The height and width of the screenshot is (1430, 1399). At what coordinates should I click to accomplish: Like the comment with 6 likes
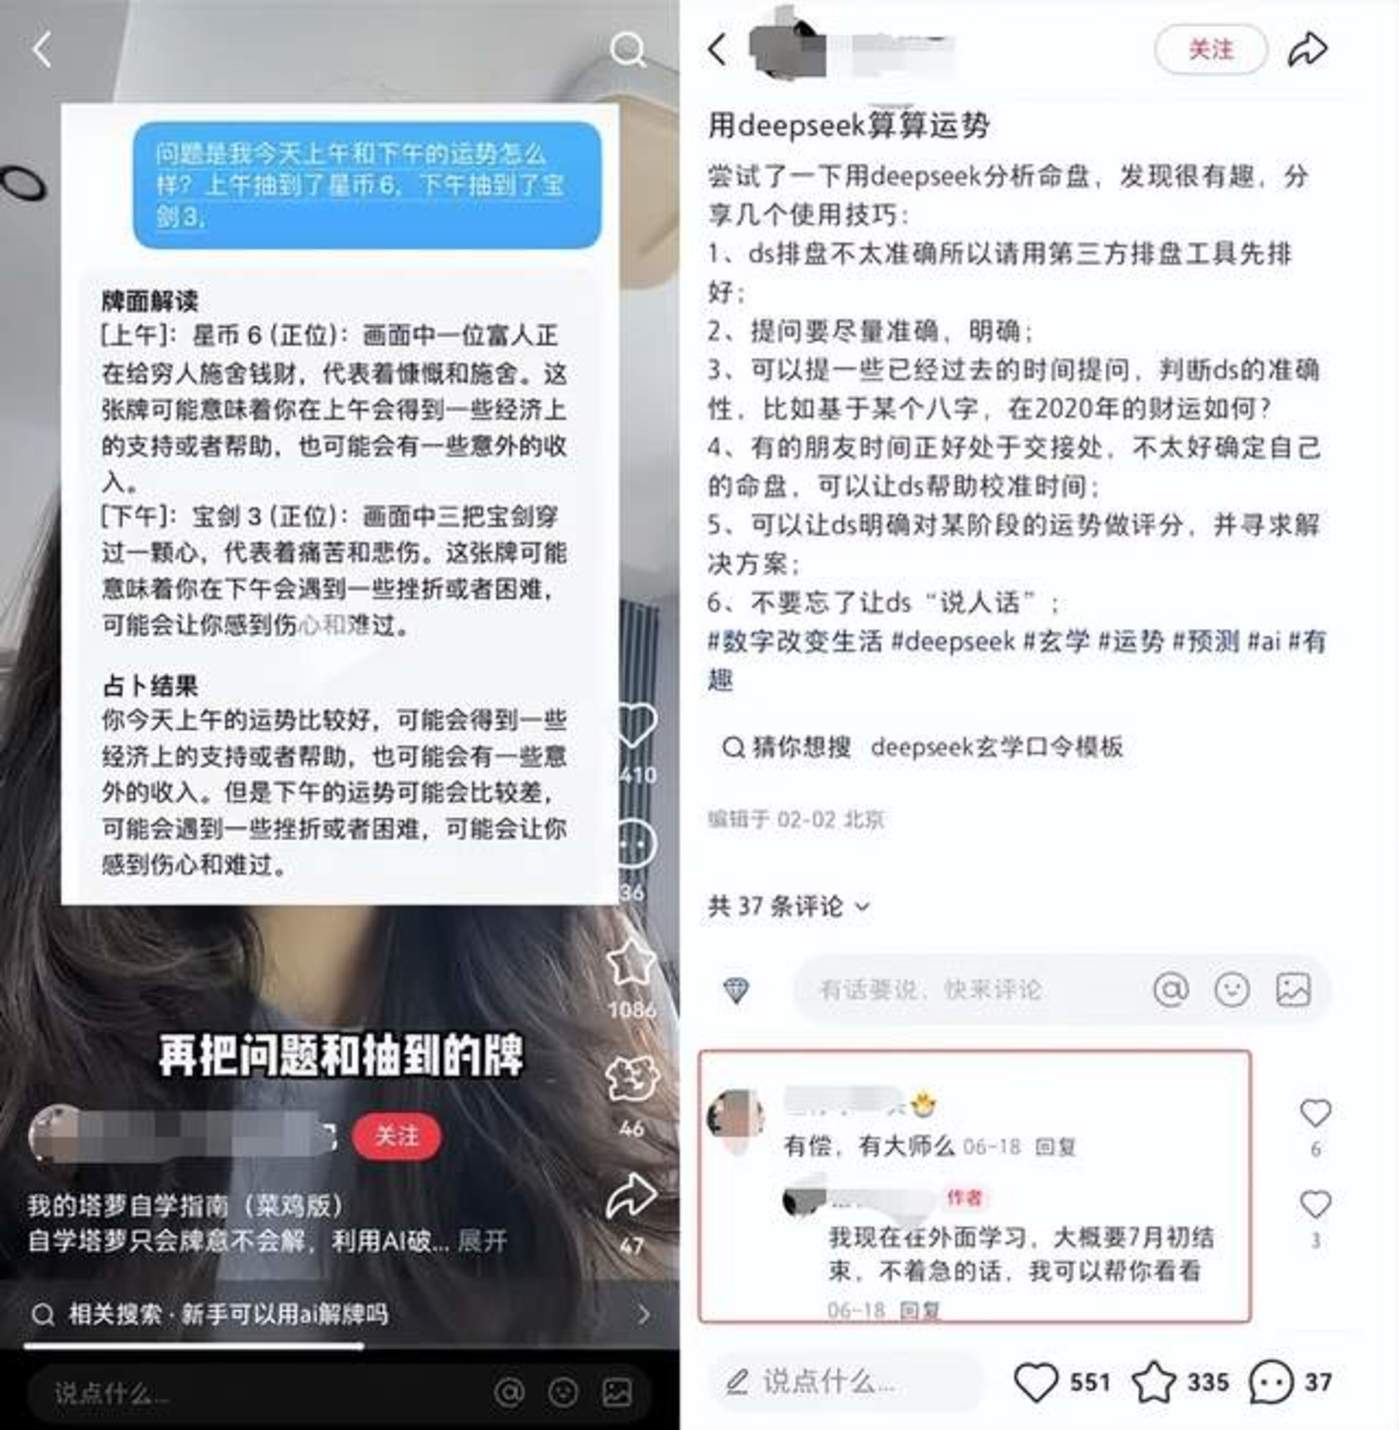1315,1113
